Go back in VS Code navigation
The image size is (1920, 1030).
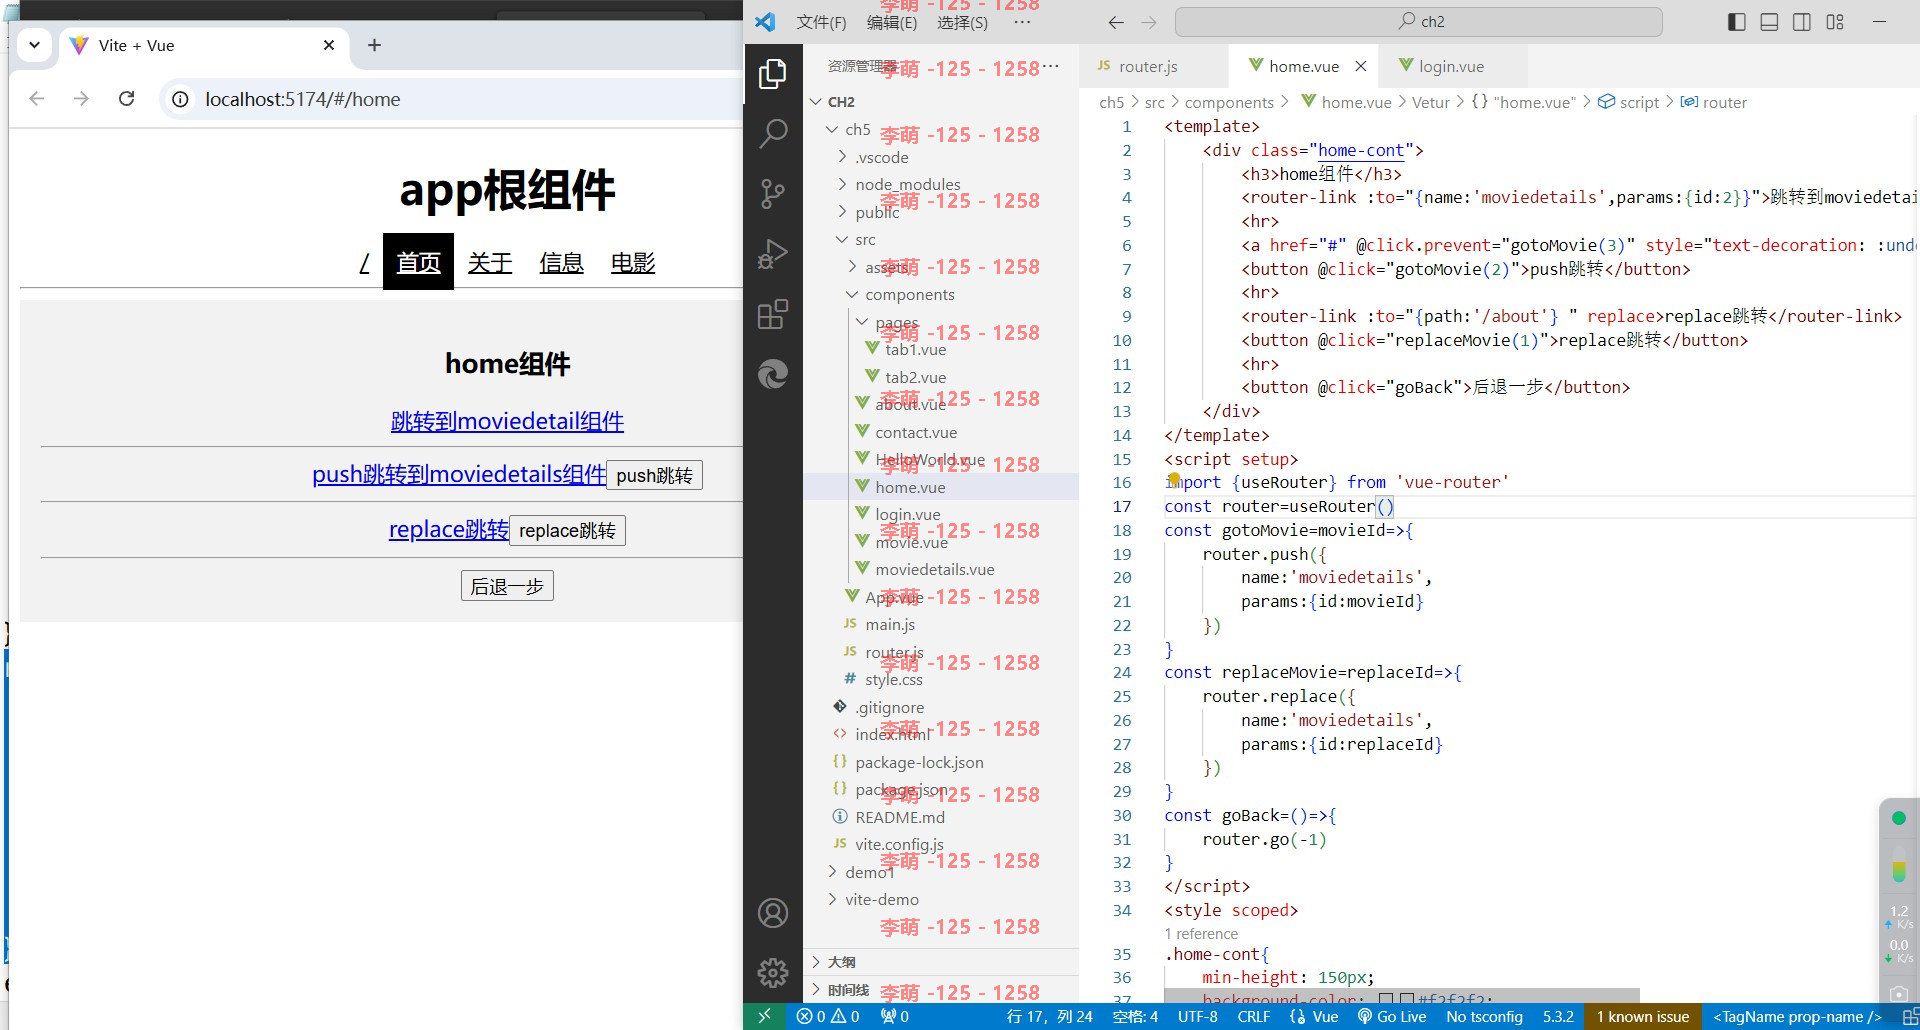[1116, 22]
